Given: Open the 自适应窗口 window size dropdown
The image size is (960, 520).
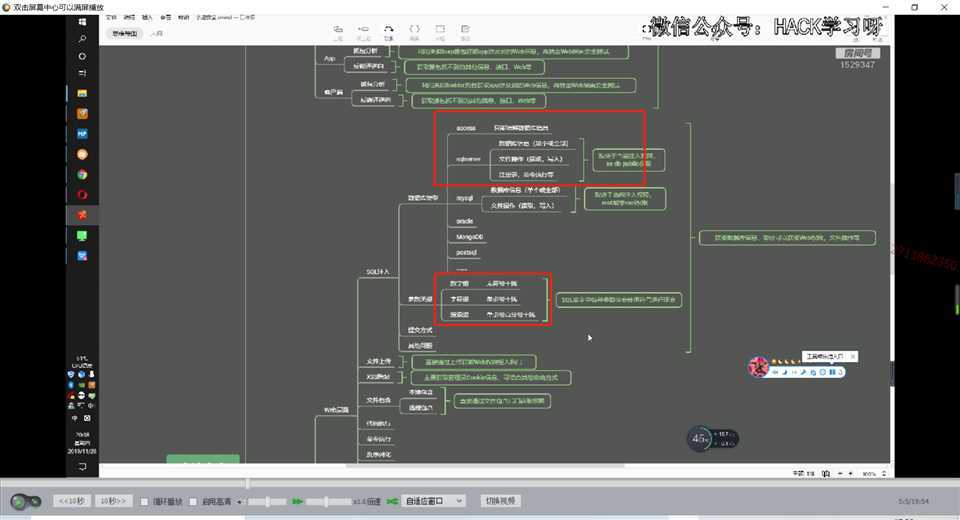Looking at the screenshot, I should [433, 501].
